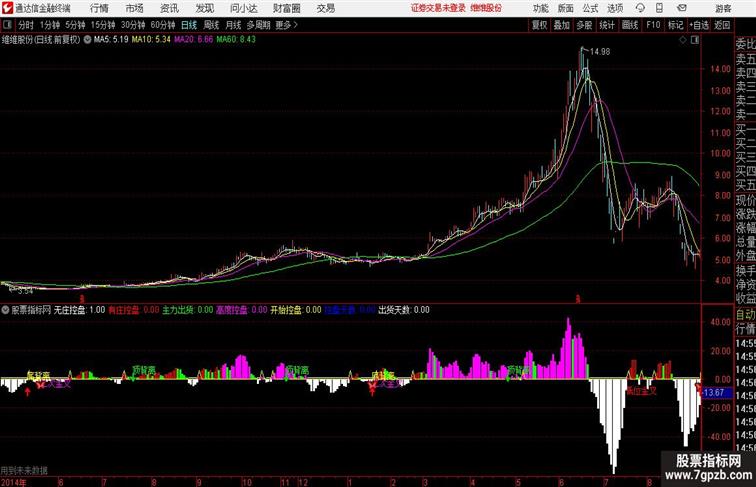Open the 公式 menu
The width and height of the screenshot is (756, 487).
(x=590, y=8)
